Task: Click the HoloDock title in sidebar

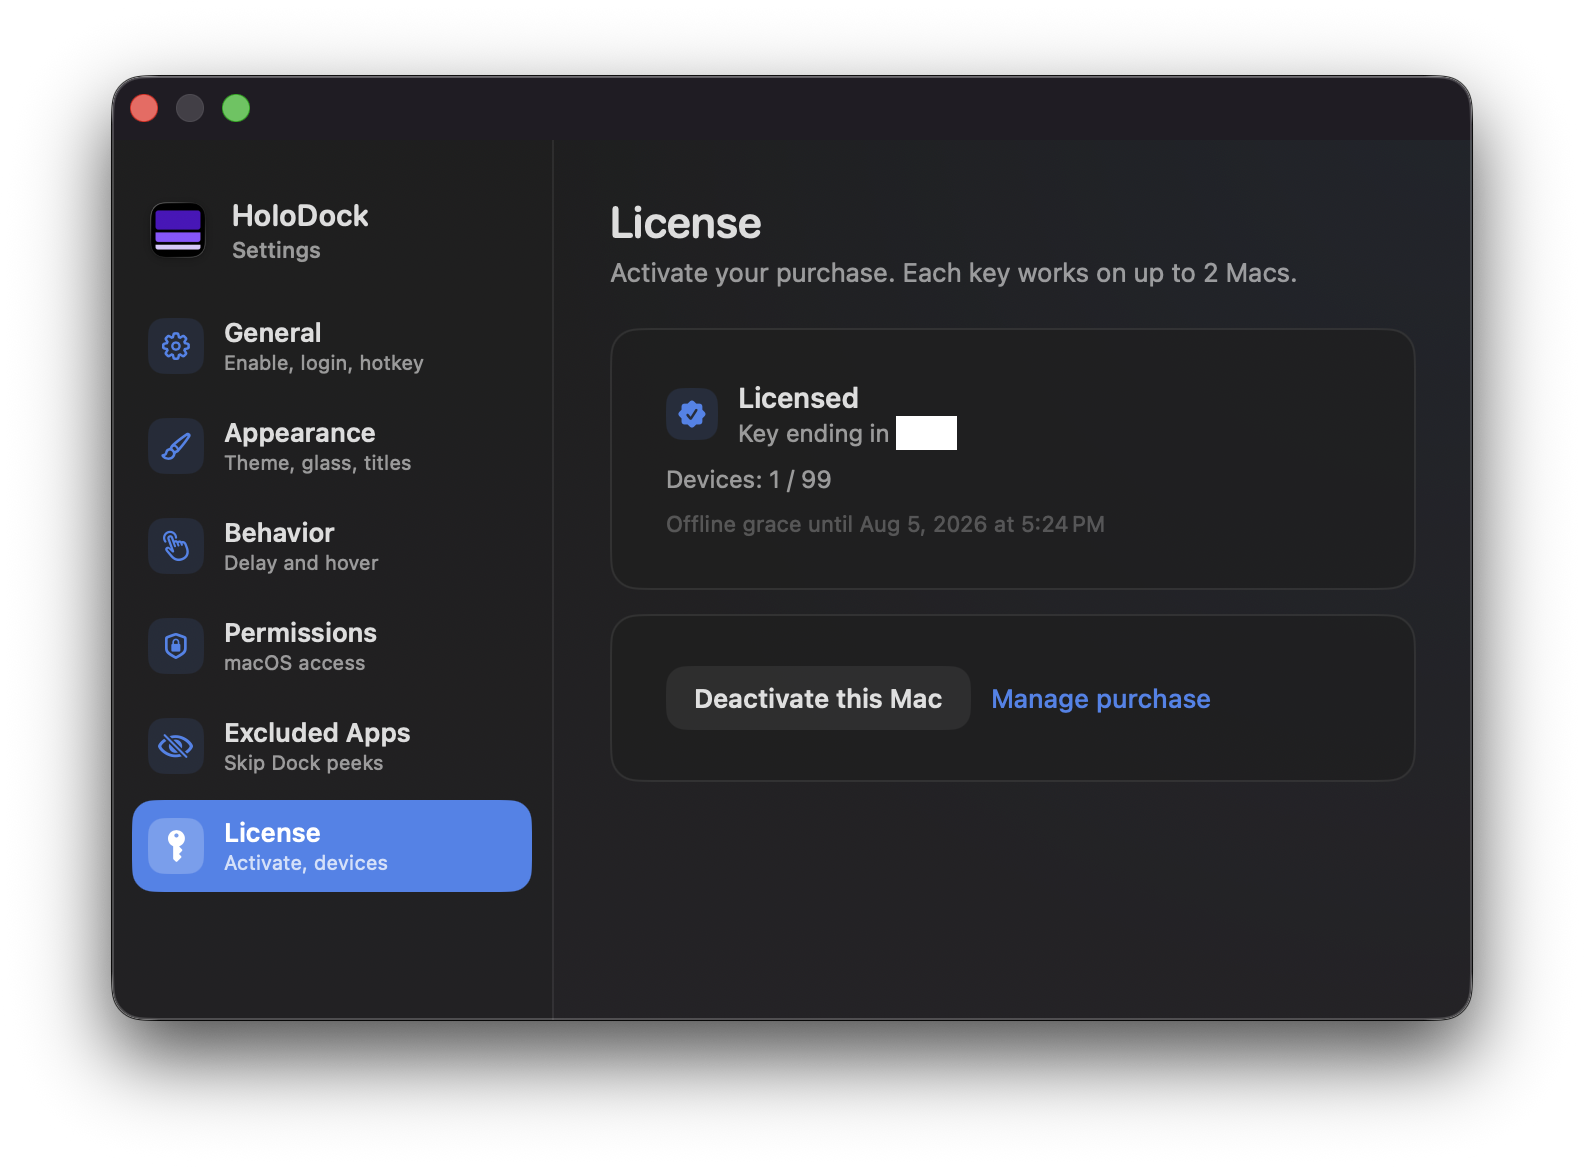Action: (x=300, y=216)
